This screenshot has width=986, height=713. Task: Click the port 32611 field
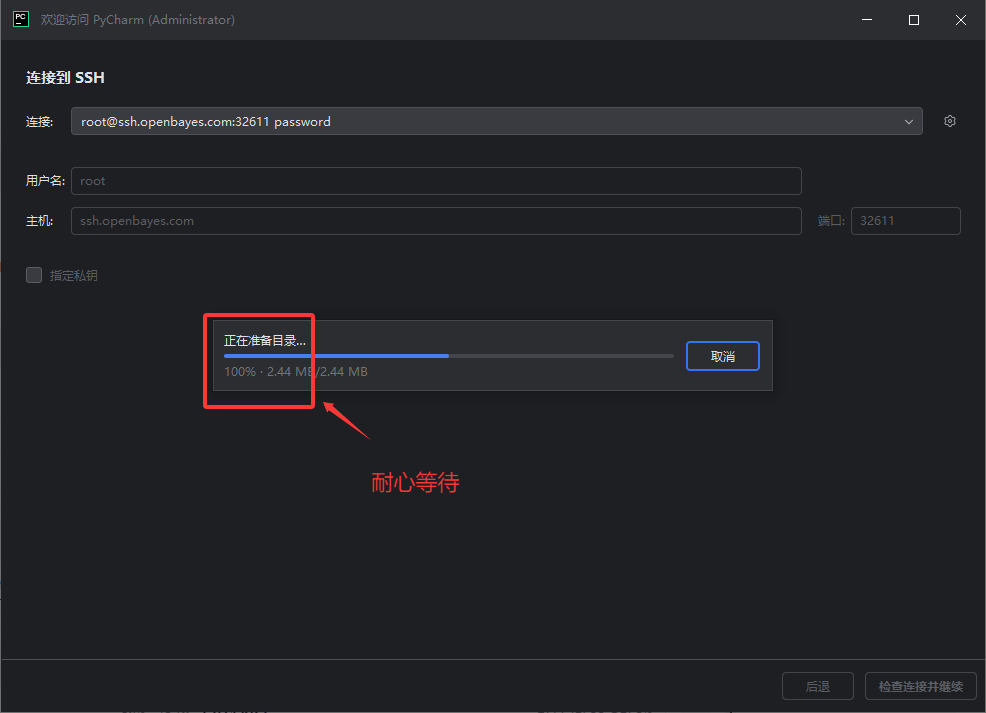[906, 221]
